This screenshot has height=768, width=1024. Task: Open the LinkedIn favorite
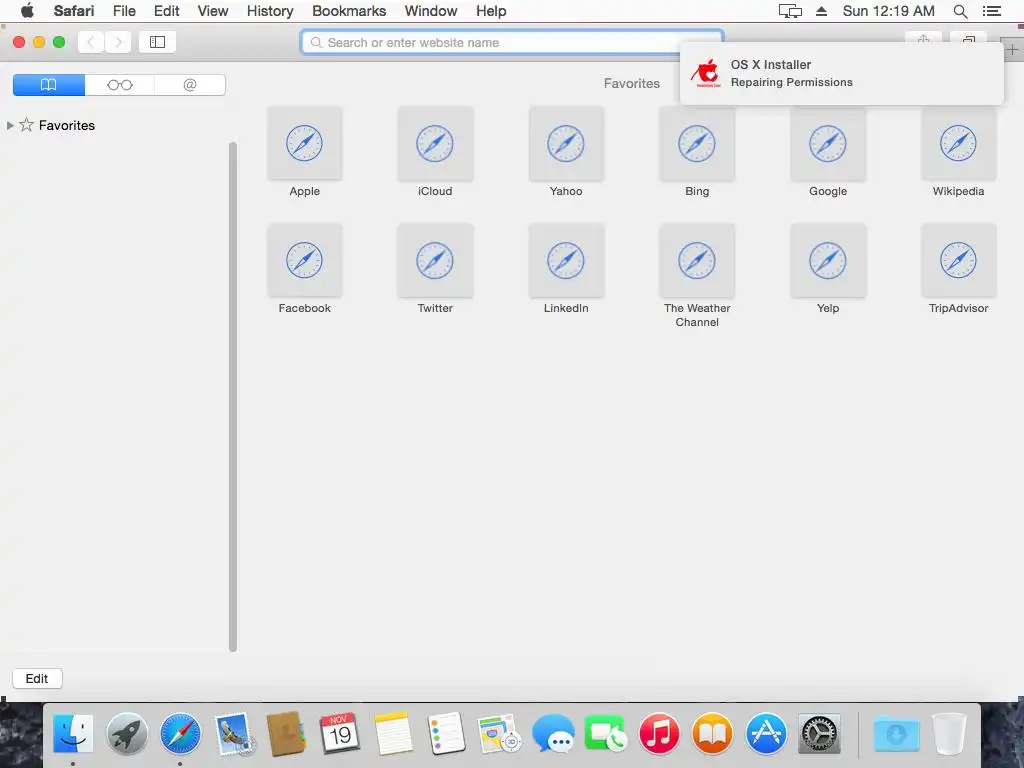tap(566, 261)
